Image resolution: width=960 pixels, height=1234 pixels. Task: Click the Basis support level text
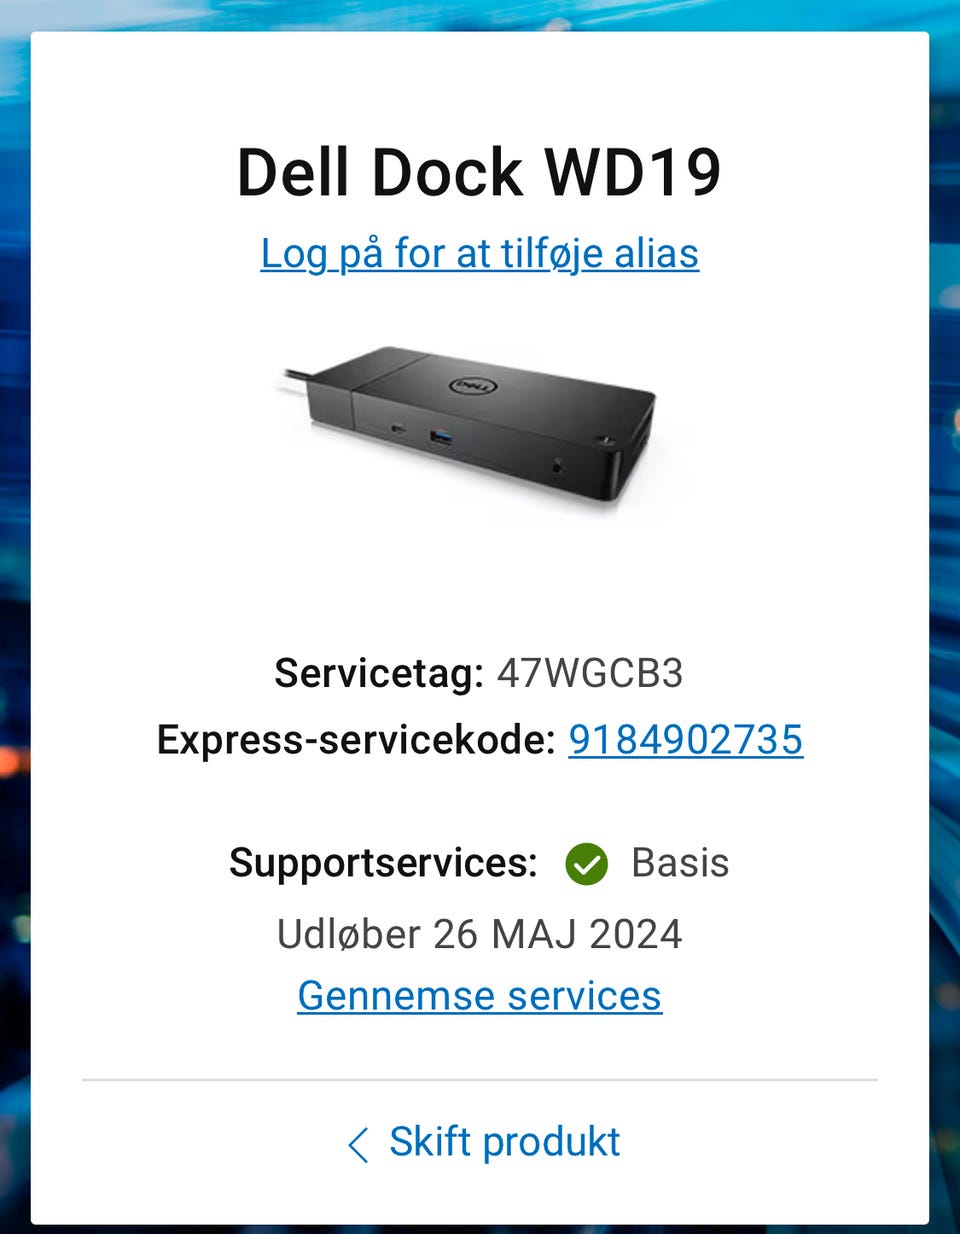point(680,863)
